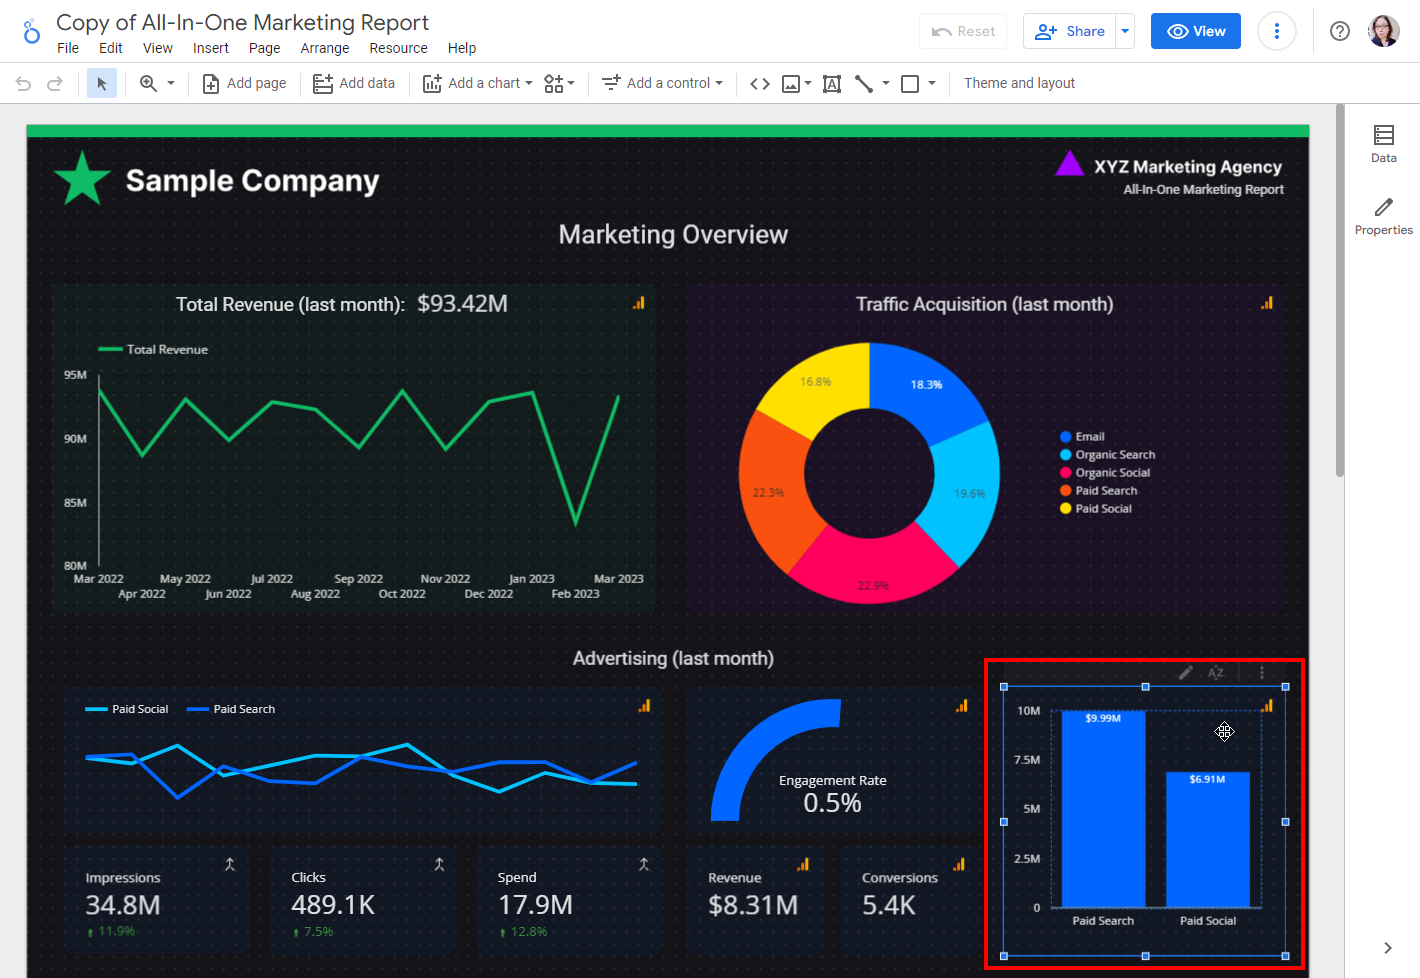1420x978 pixels.
Task: Toggle the pin on the Impressions card
Action: 231,863
